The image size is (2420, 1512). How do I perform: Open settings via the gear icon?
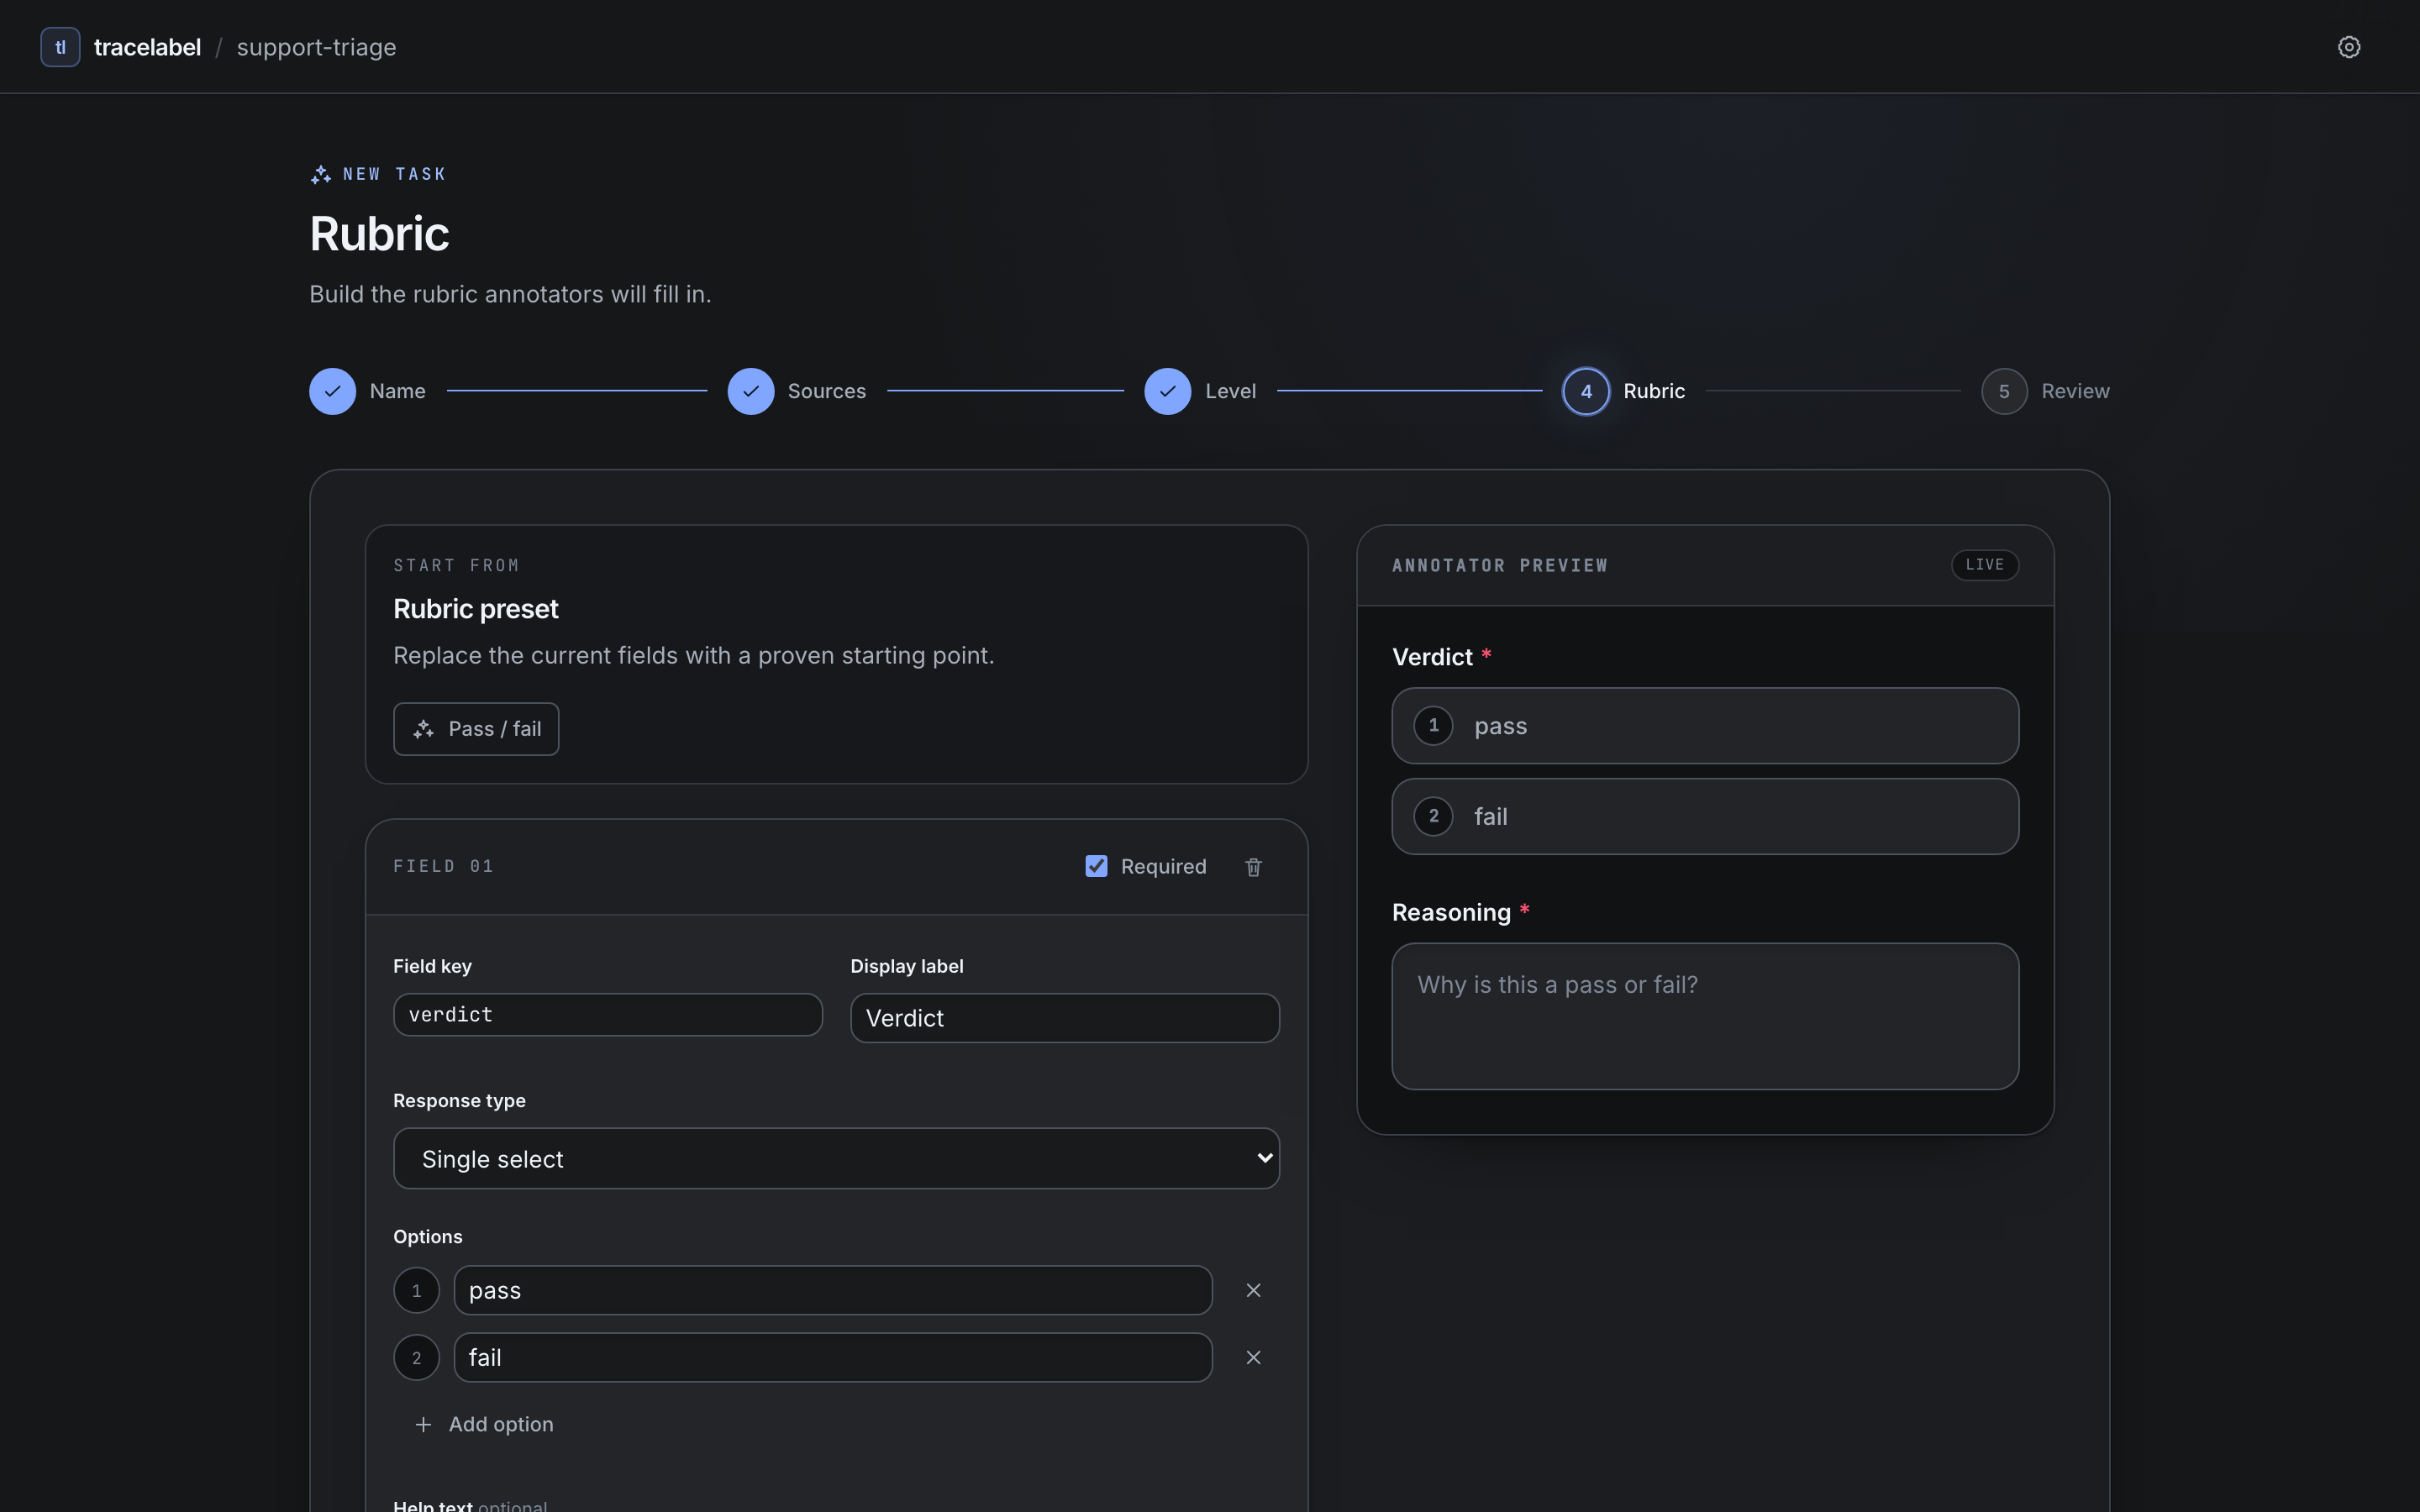pos(2348,47)
